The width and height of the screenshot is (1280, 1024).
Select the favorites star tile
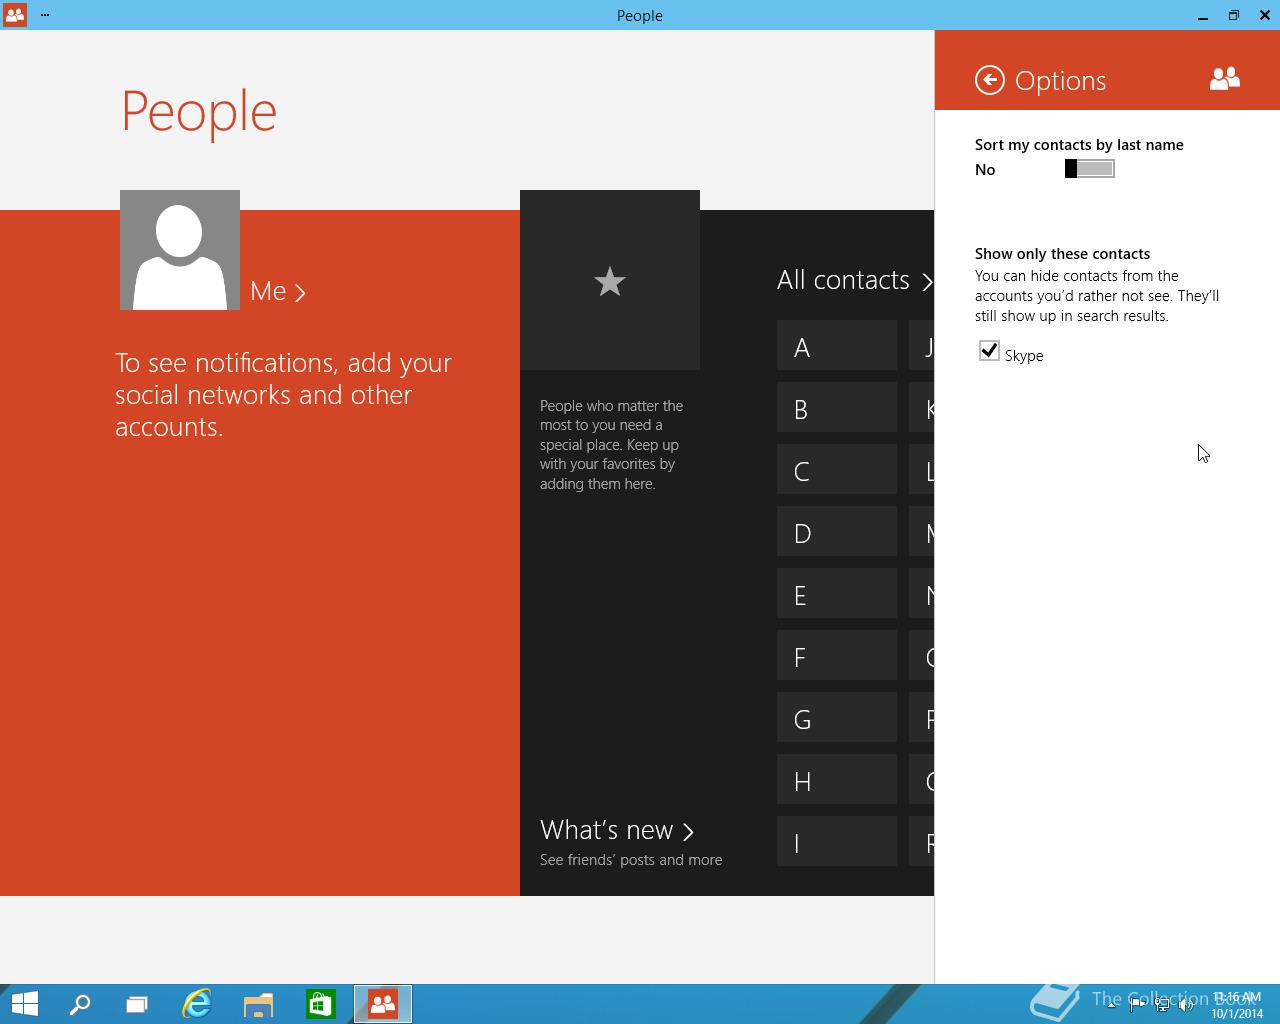[x=610, y=280]
